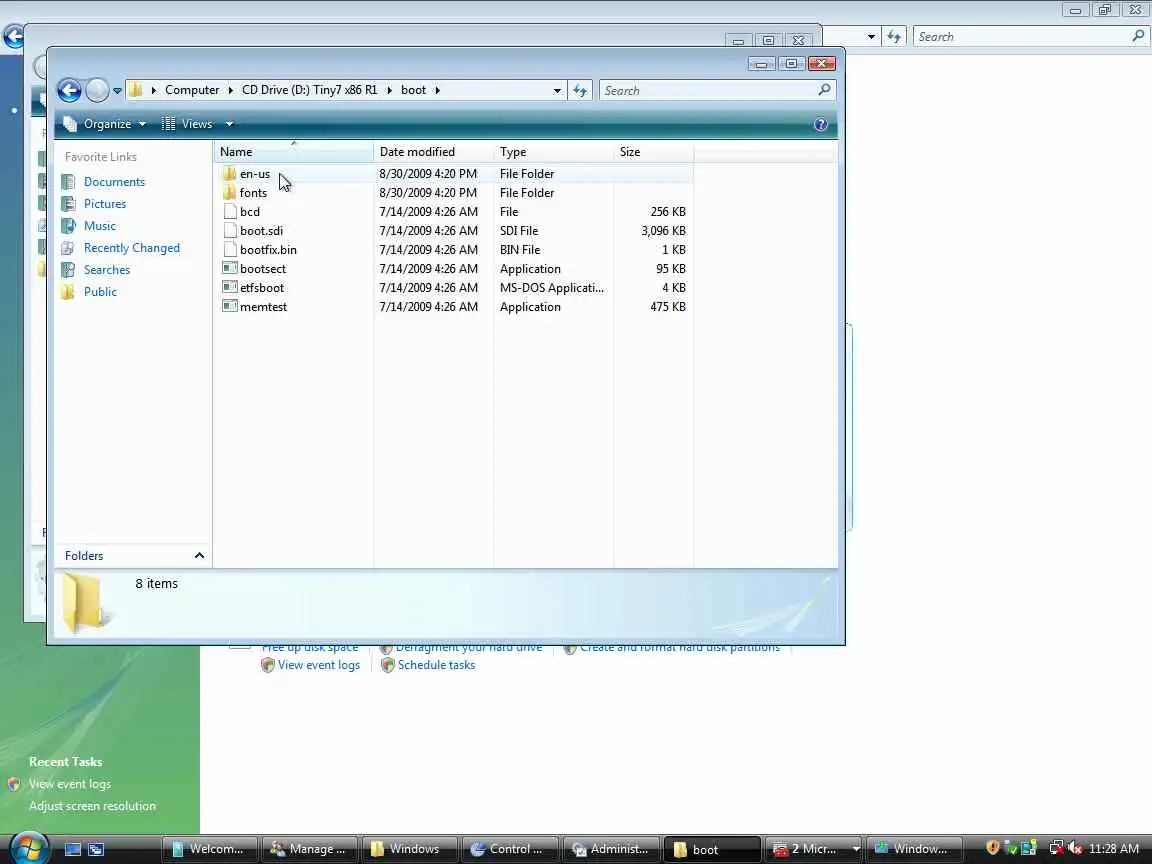Sort by the Name column header

[294, 152]
